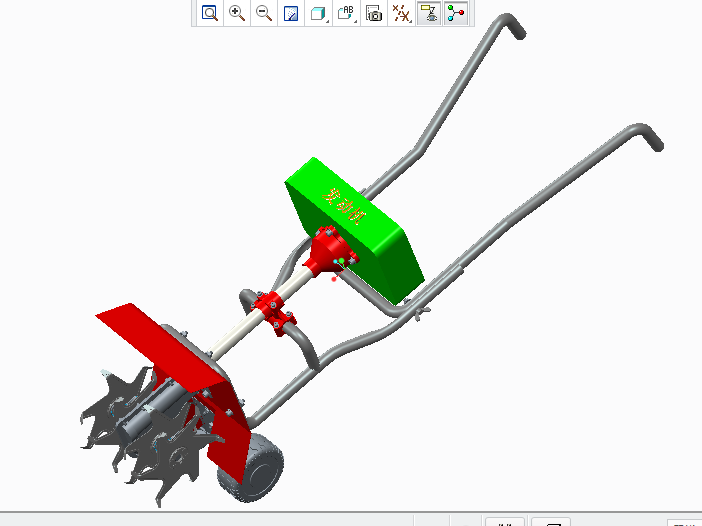Select the Zoom In magnifier tool

[237, 13]
